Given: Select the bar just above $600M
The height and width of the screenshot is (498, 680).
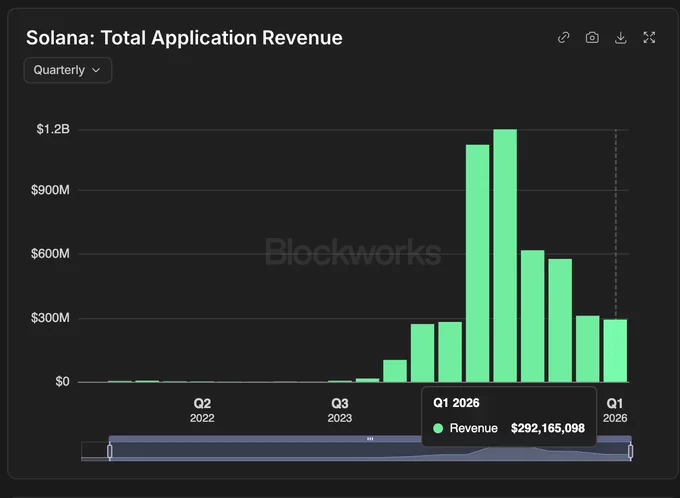Looking at the screenshot, I should pyautogui.click(x=533, y=316).
